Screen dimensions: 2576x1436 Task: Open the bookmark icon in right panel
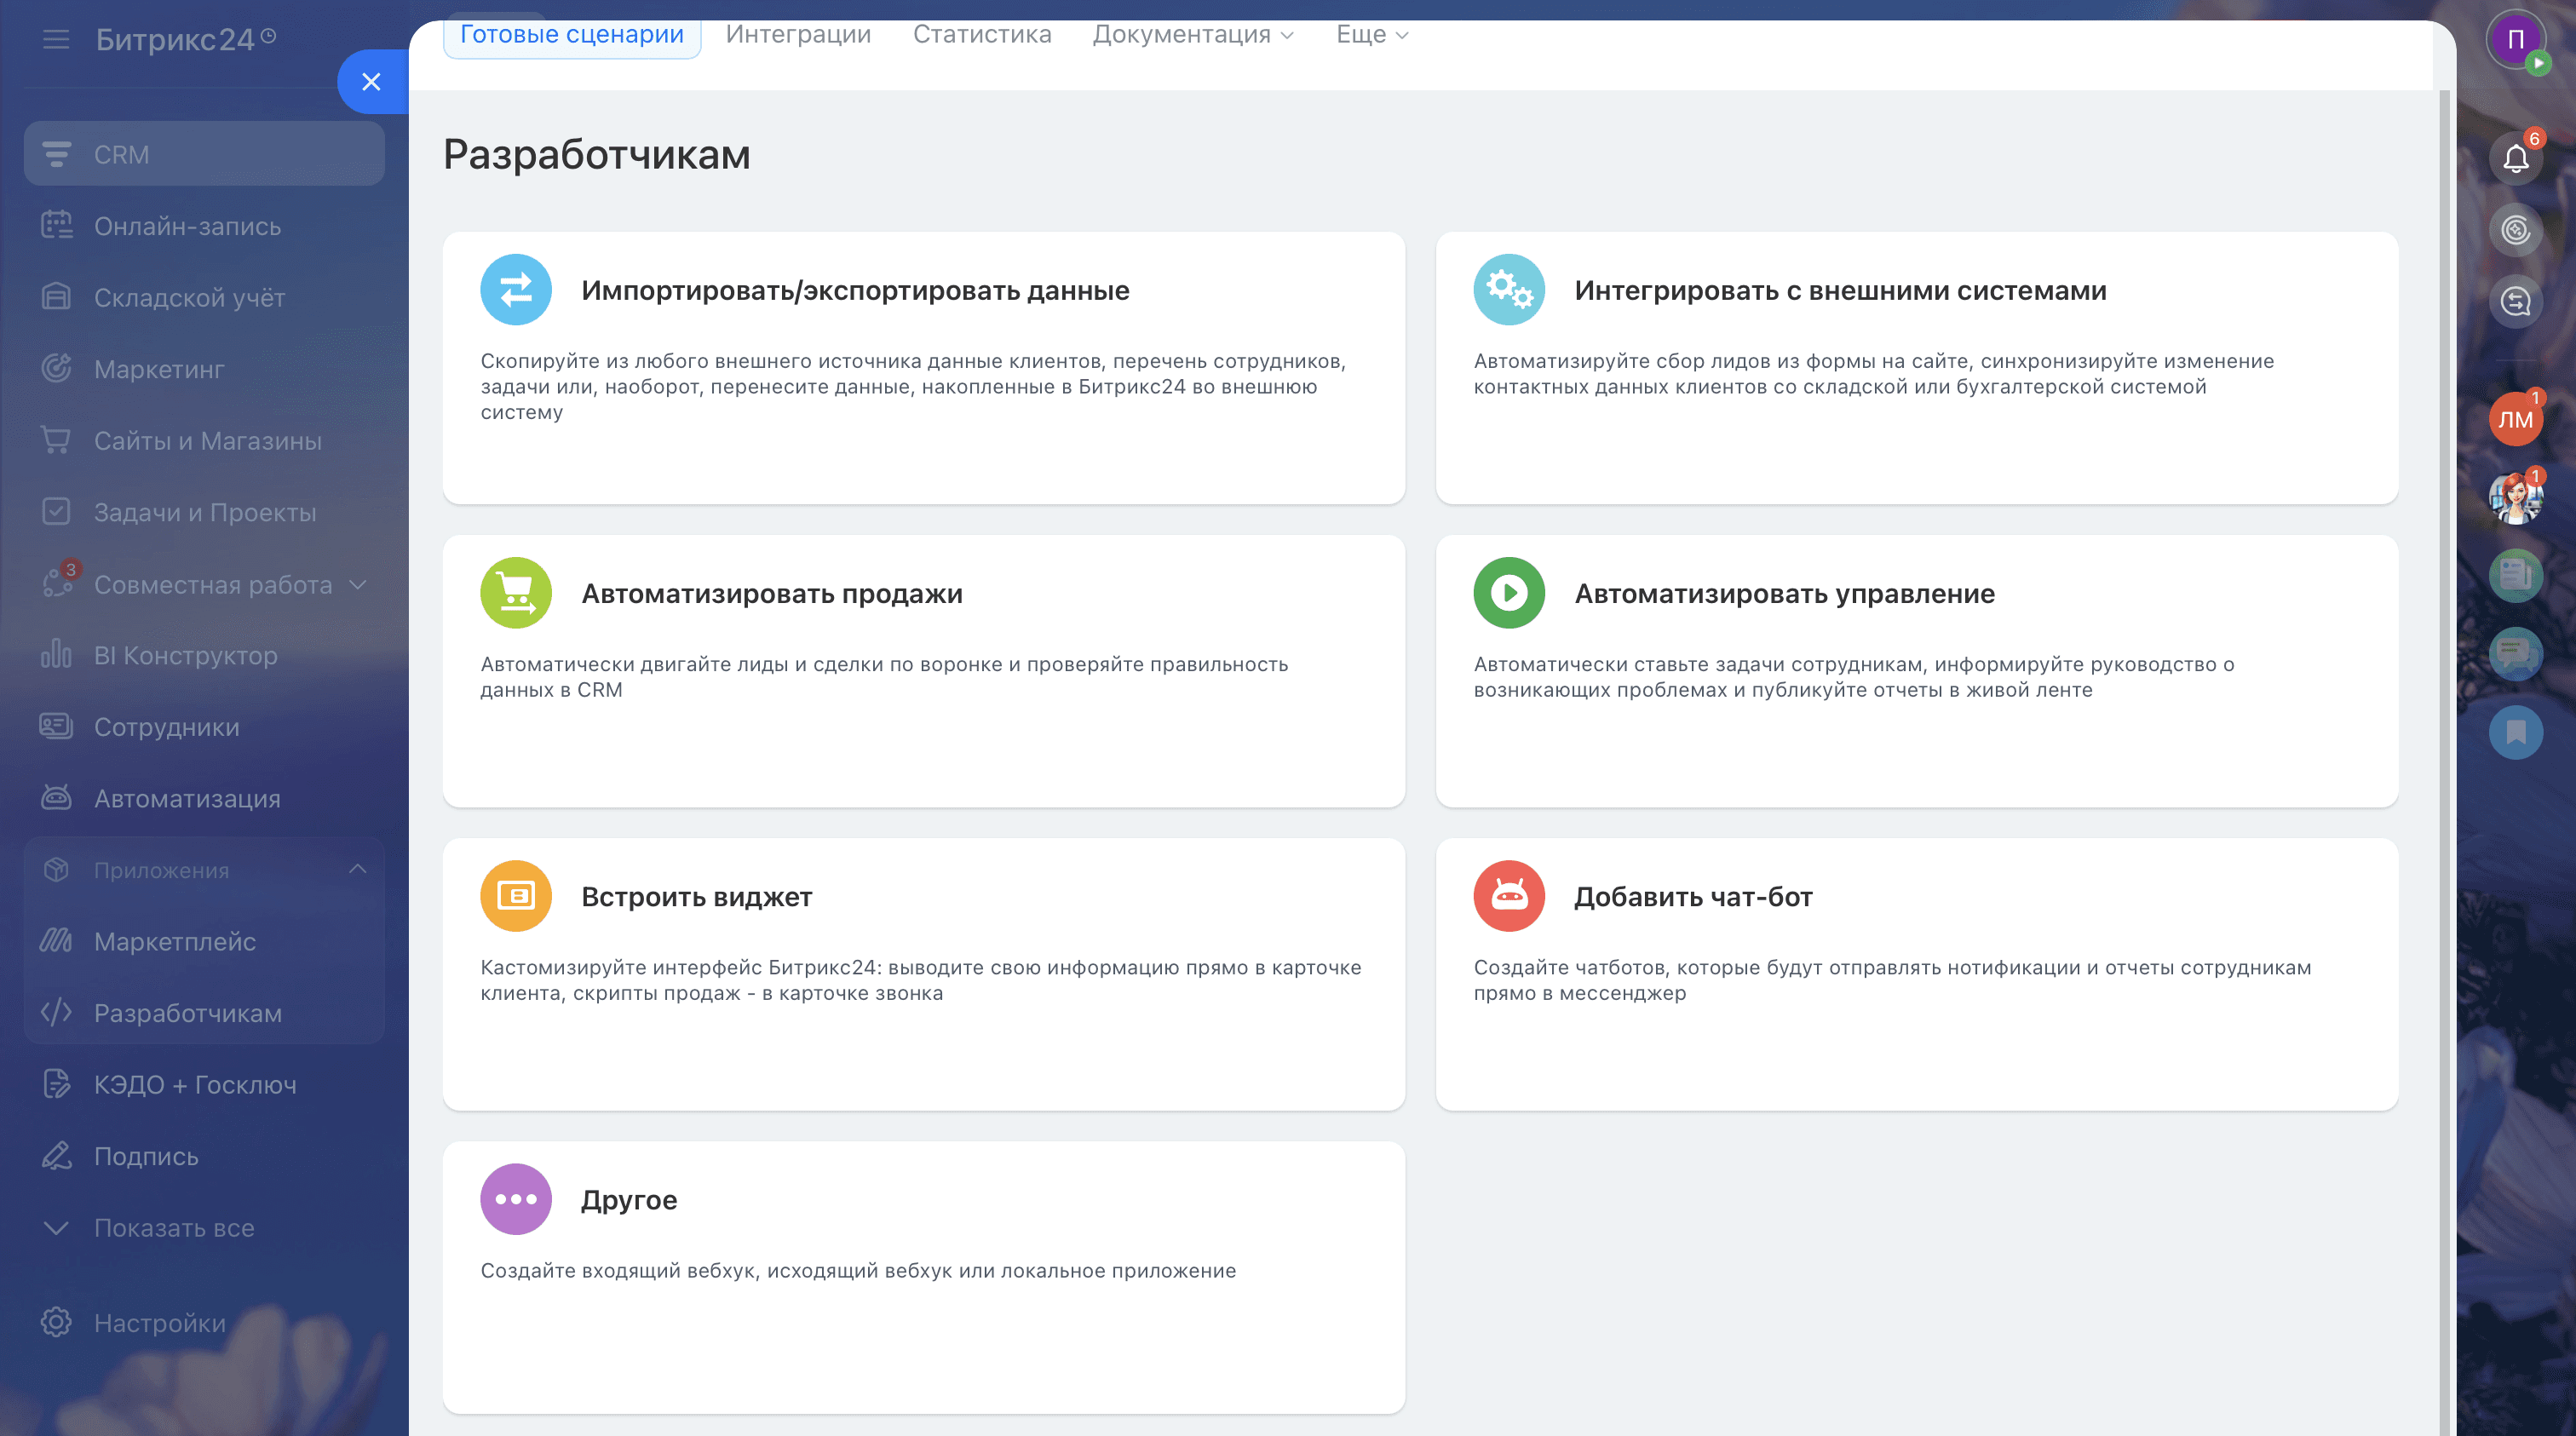click(x=2516, y=733)
